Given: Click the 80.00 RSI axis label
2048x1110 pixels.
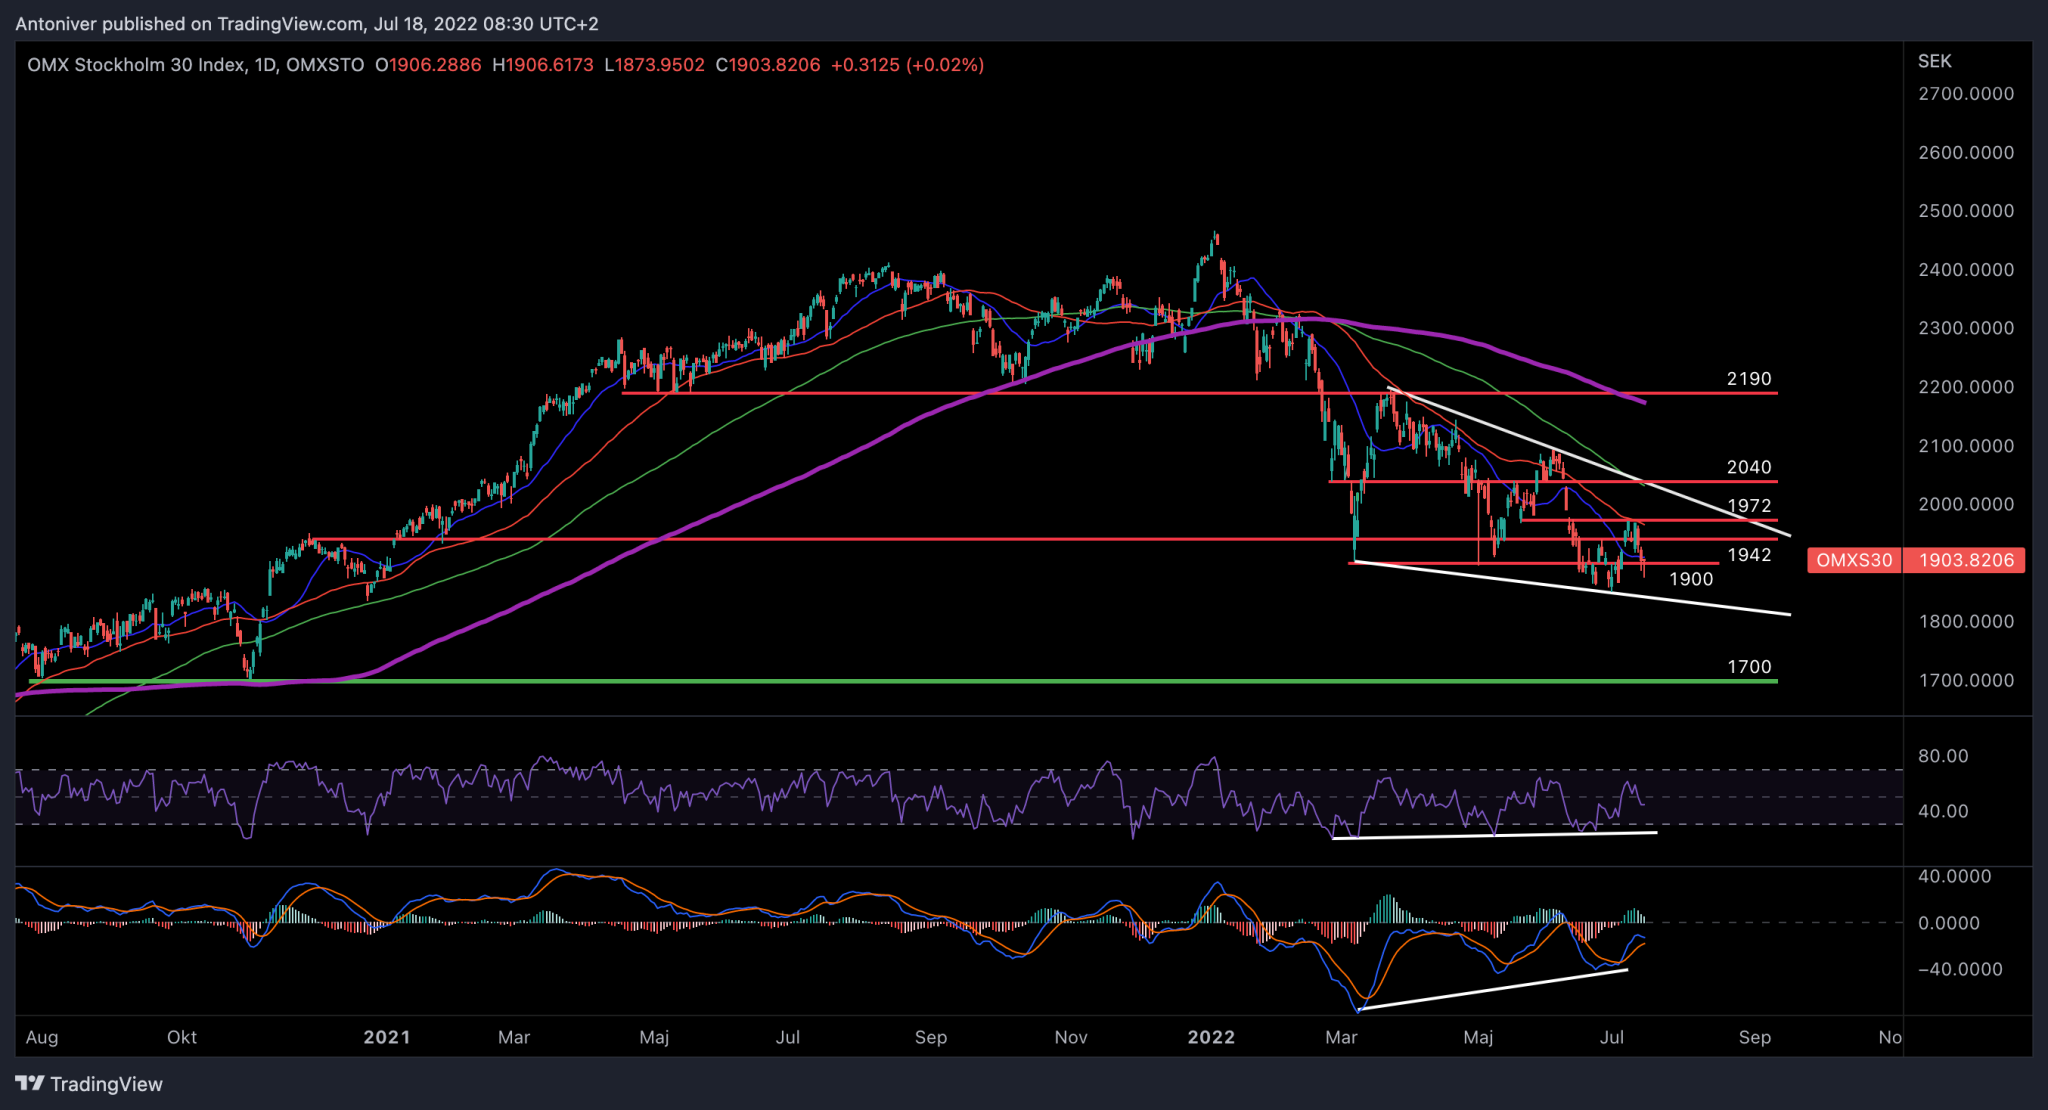Looking at the screenshot, I should pyautogui.click(x=1942, y=756).
